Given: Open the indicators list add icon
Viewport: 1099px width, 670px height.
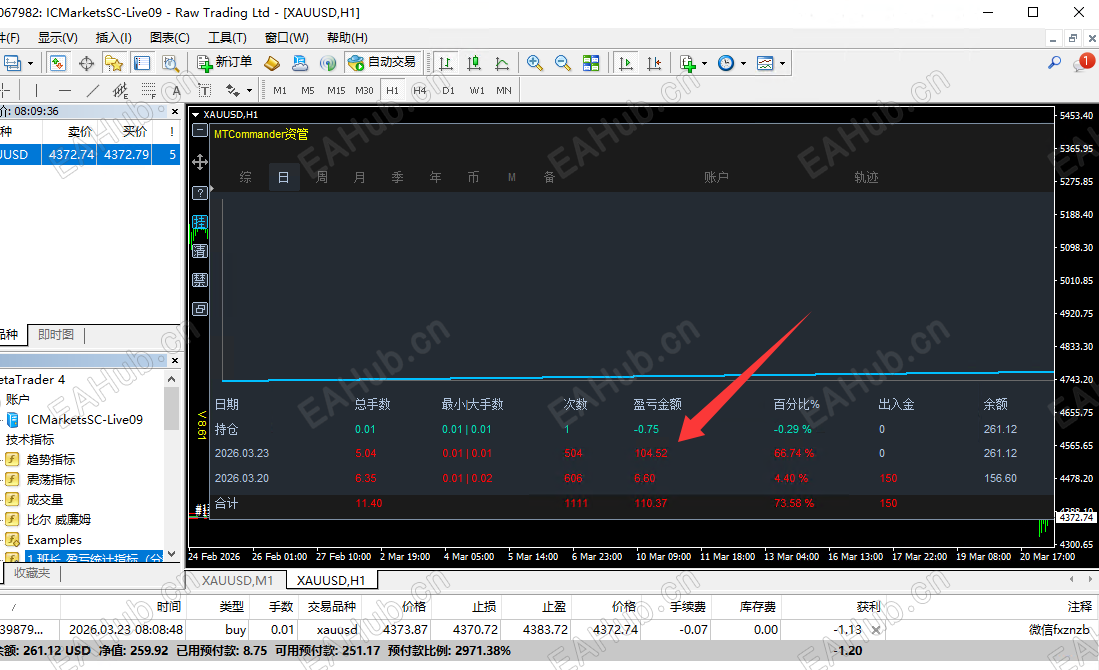Looking at the screenshot, I should tap(688, 63).
